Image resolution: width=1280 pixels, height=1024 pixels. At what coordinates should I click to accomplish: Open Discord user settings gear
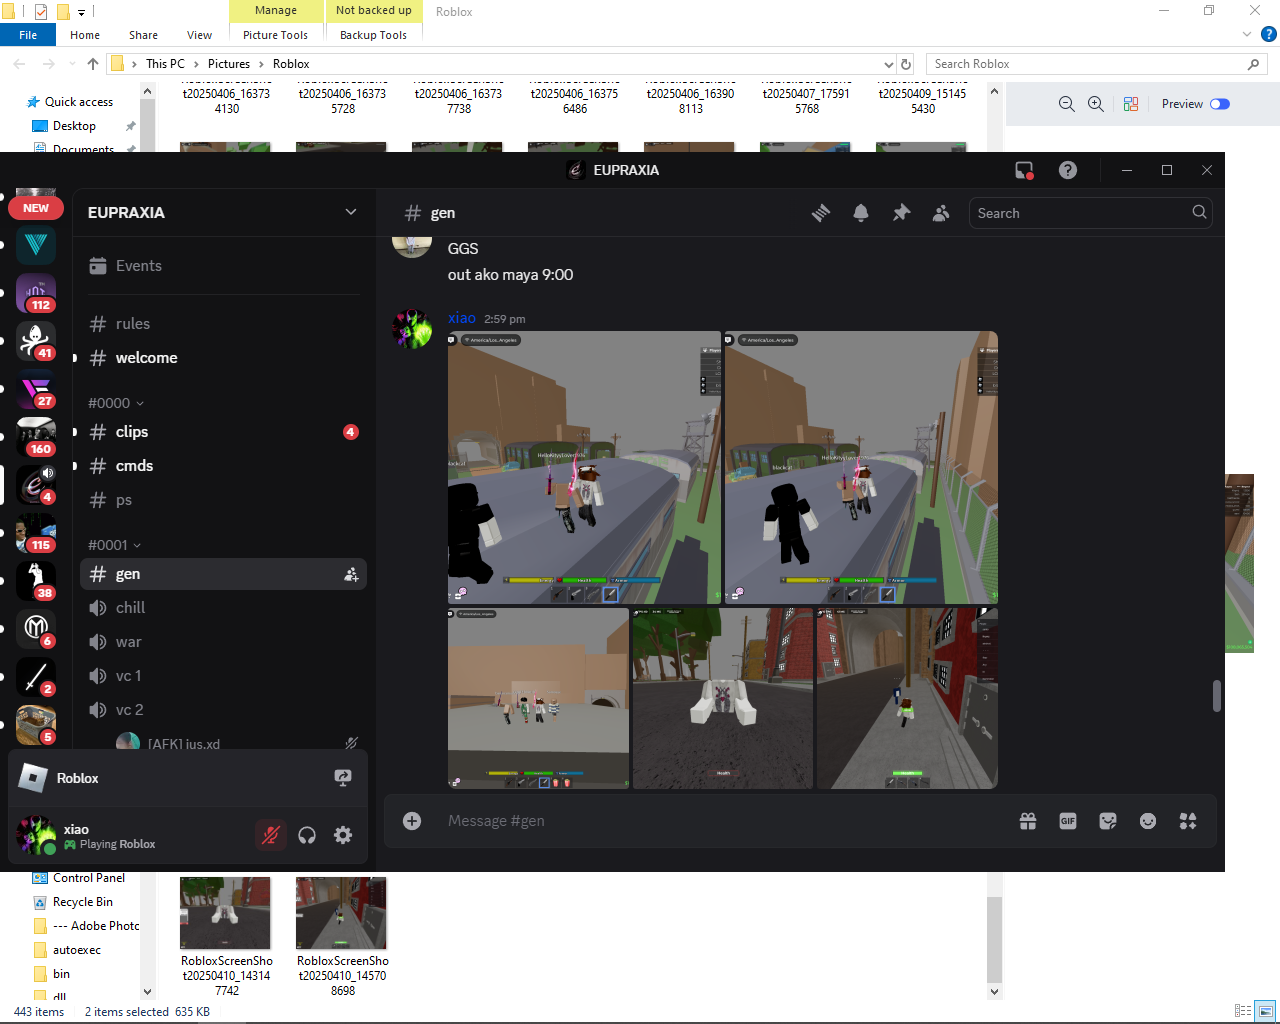click(x=343, y=835)
